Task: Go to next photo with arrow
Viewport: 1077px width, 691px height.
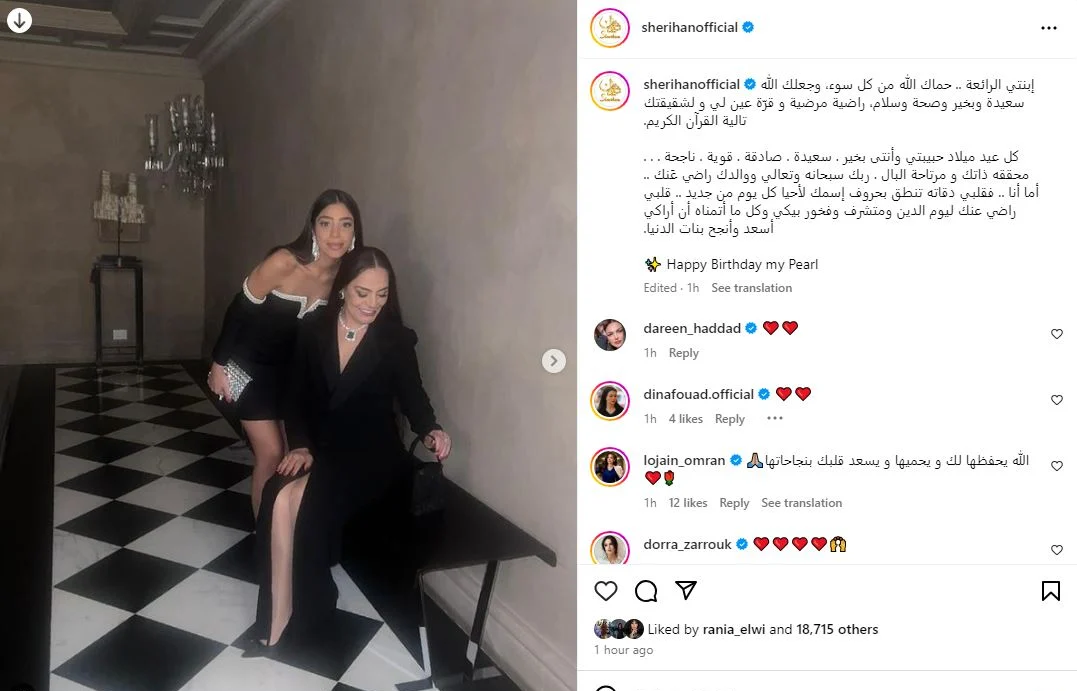Action: pos(554,361)
